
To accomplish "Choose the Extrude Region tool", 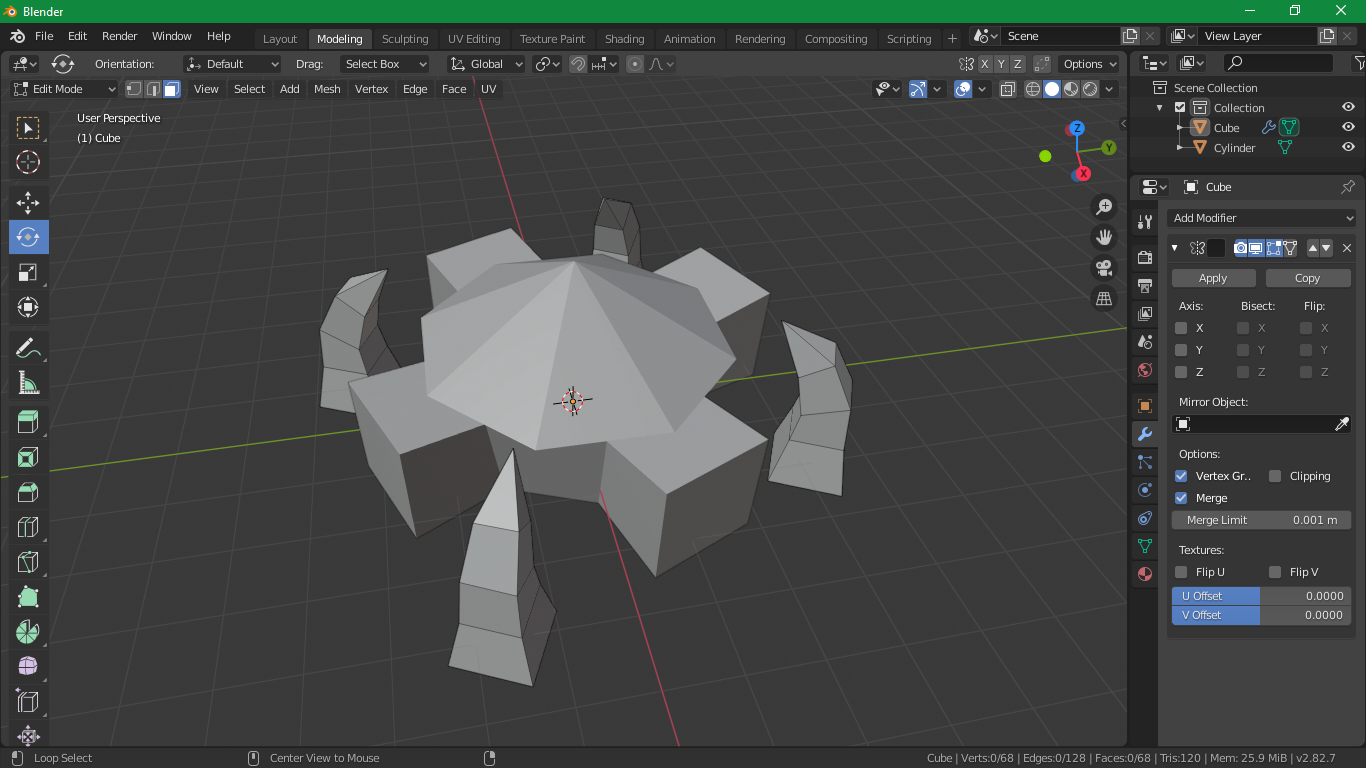I will click(28, 422).
